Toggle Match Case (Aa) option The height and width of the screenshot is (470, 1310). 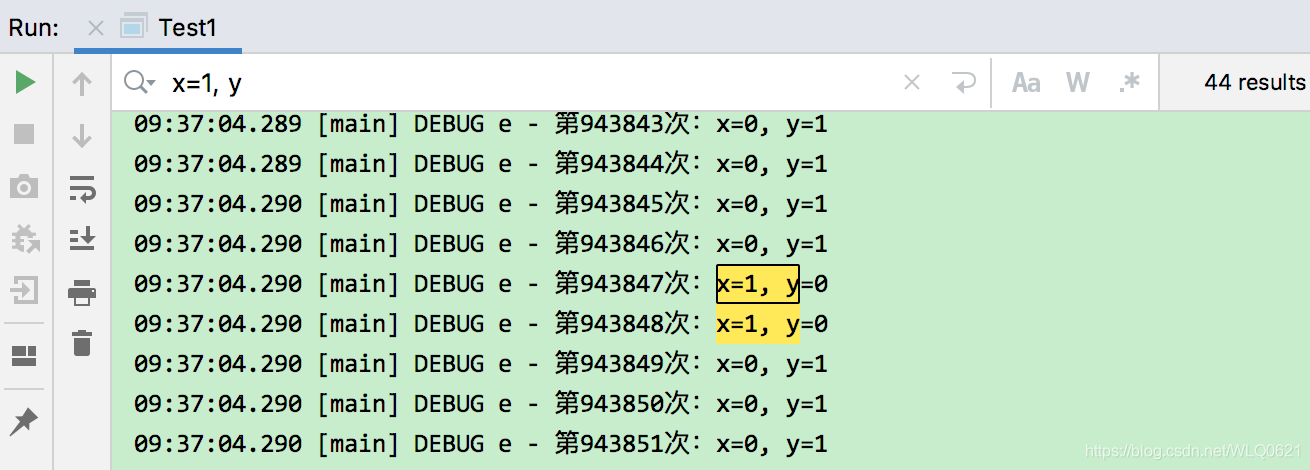coord(1026,83)
